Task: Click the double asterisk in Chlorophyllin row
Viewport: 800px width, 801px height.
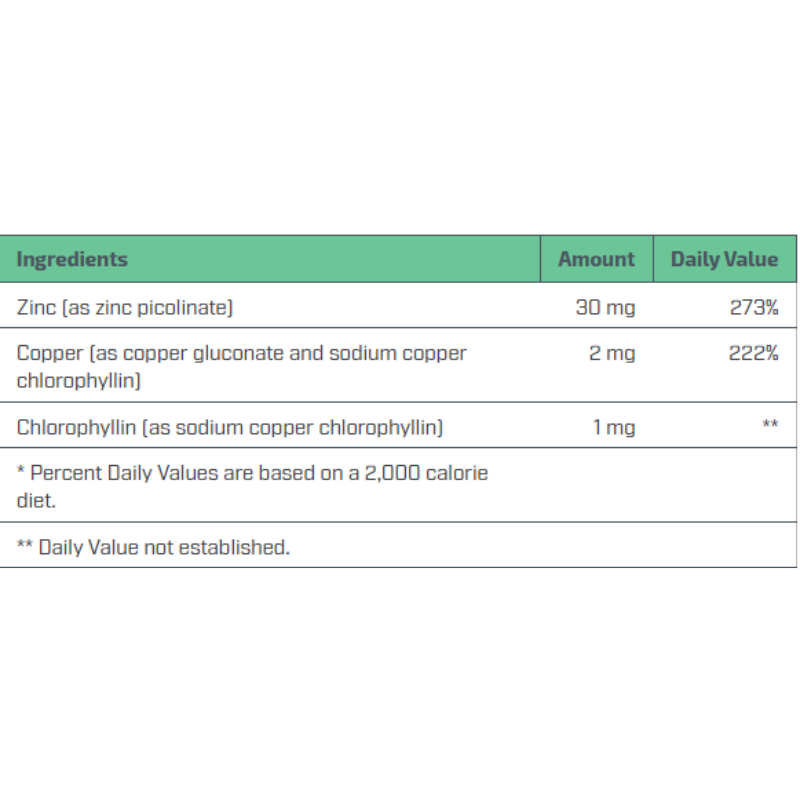Action: pyautogui.click(x=770, y=424)
